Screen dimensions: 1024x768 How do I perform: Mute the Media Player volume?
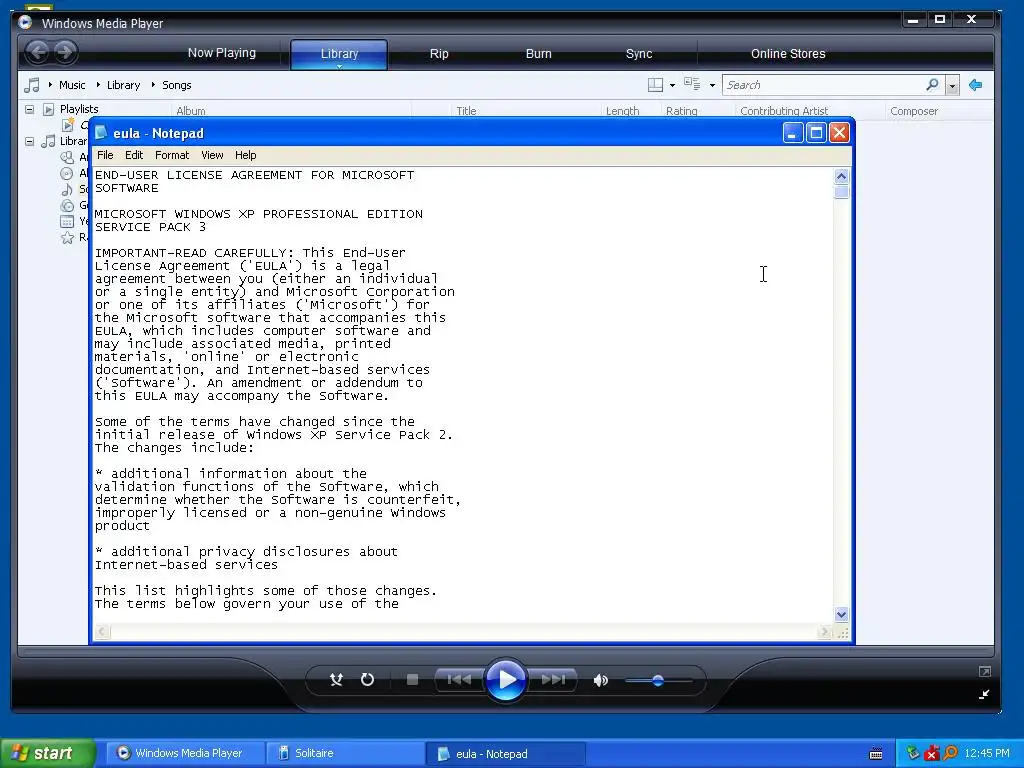tap(600, 680)
